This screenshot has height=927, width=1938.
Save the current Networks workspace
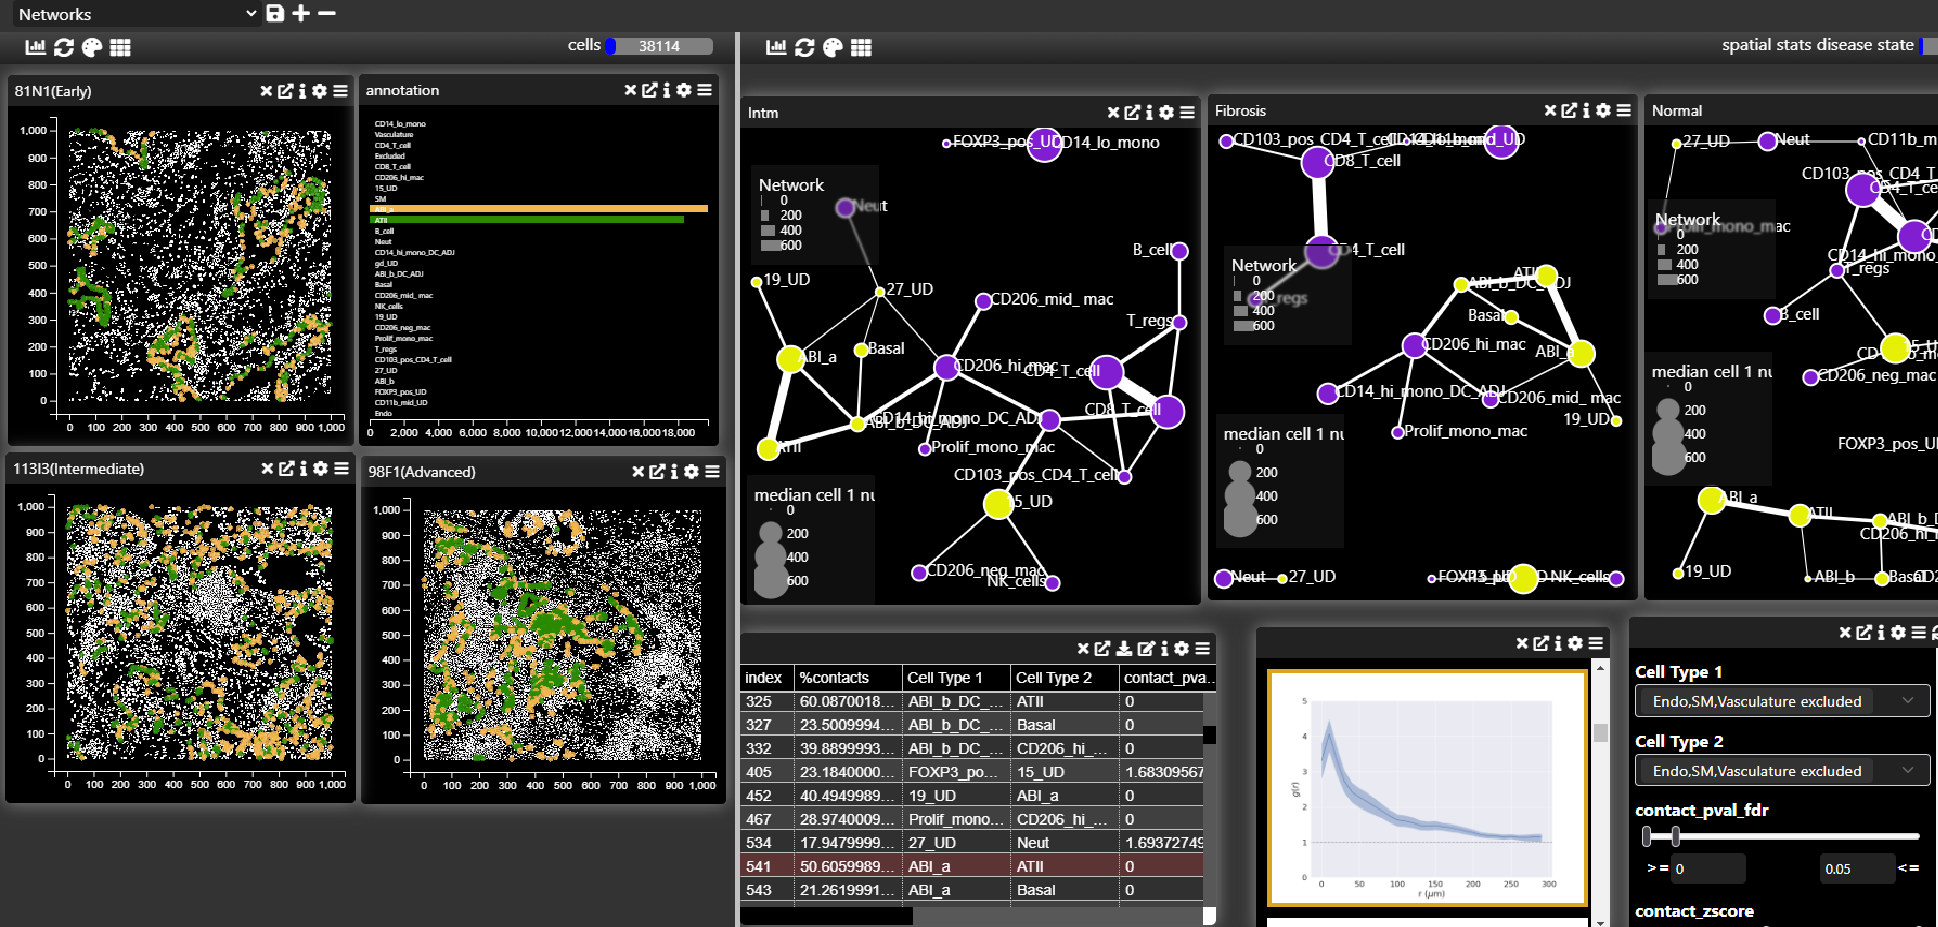coord(273,13)
